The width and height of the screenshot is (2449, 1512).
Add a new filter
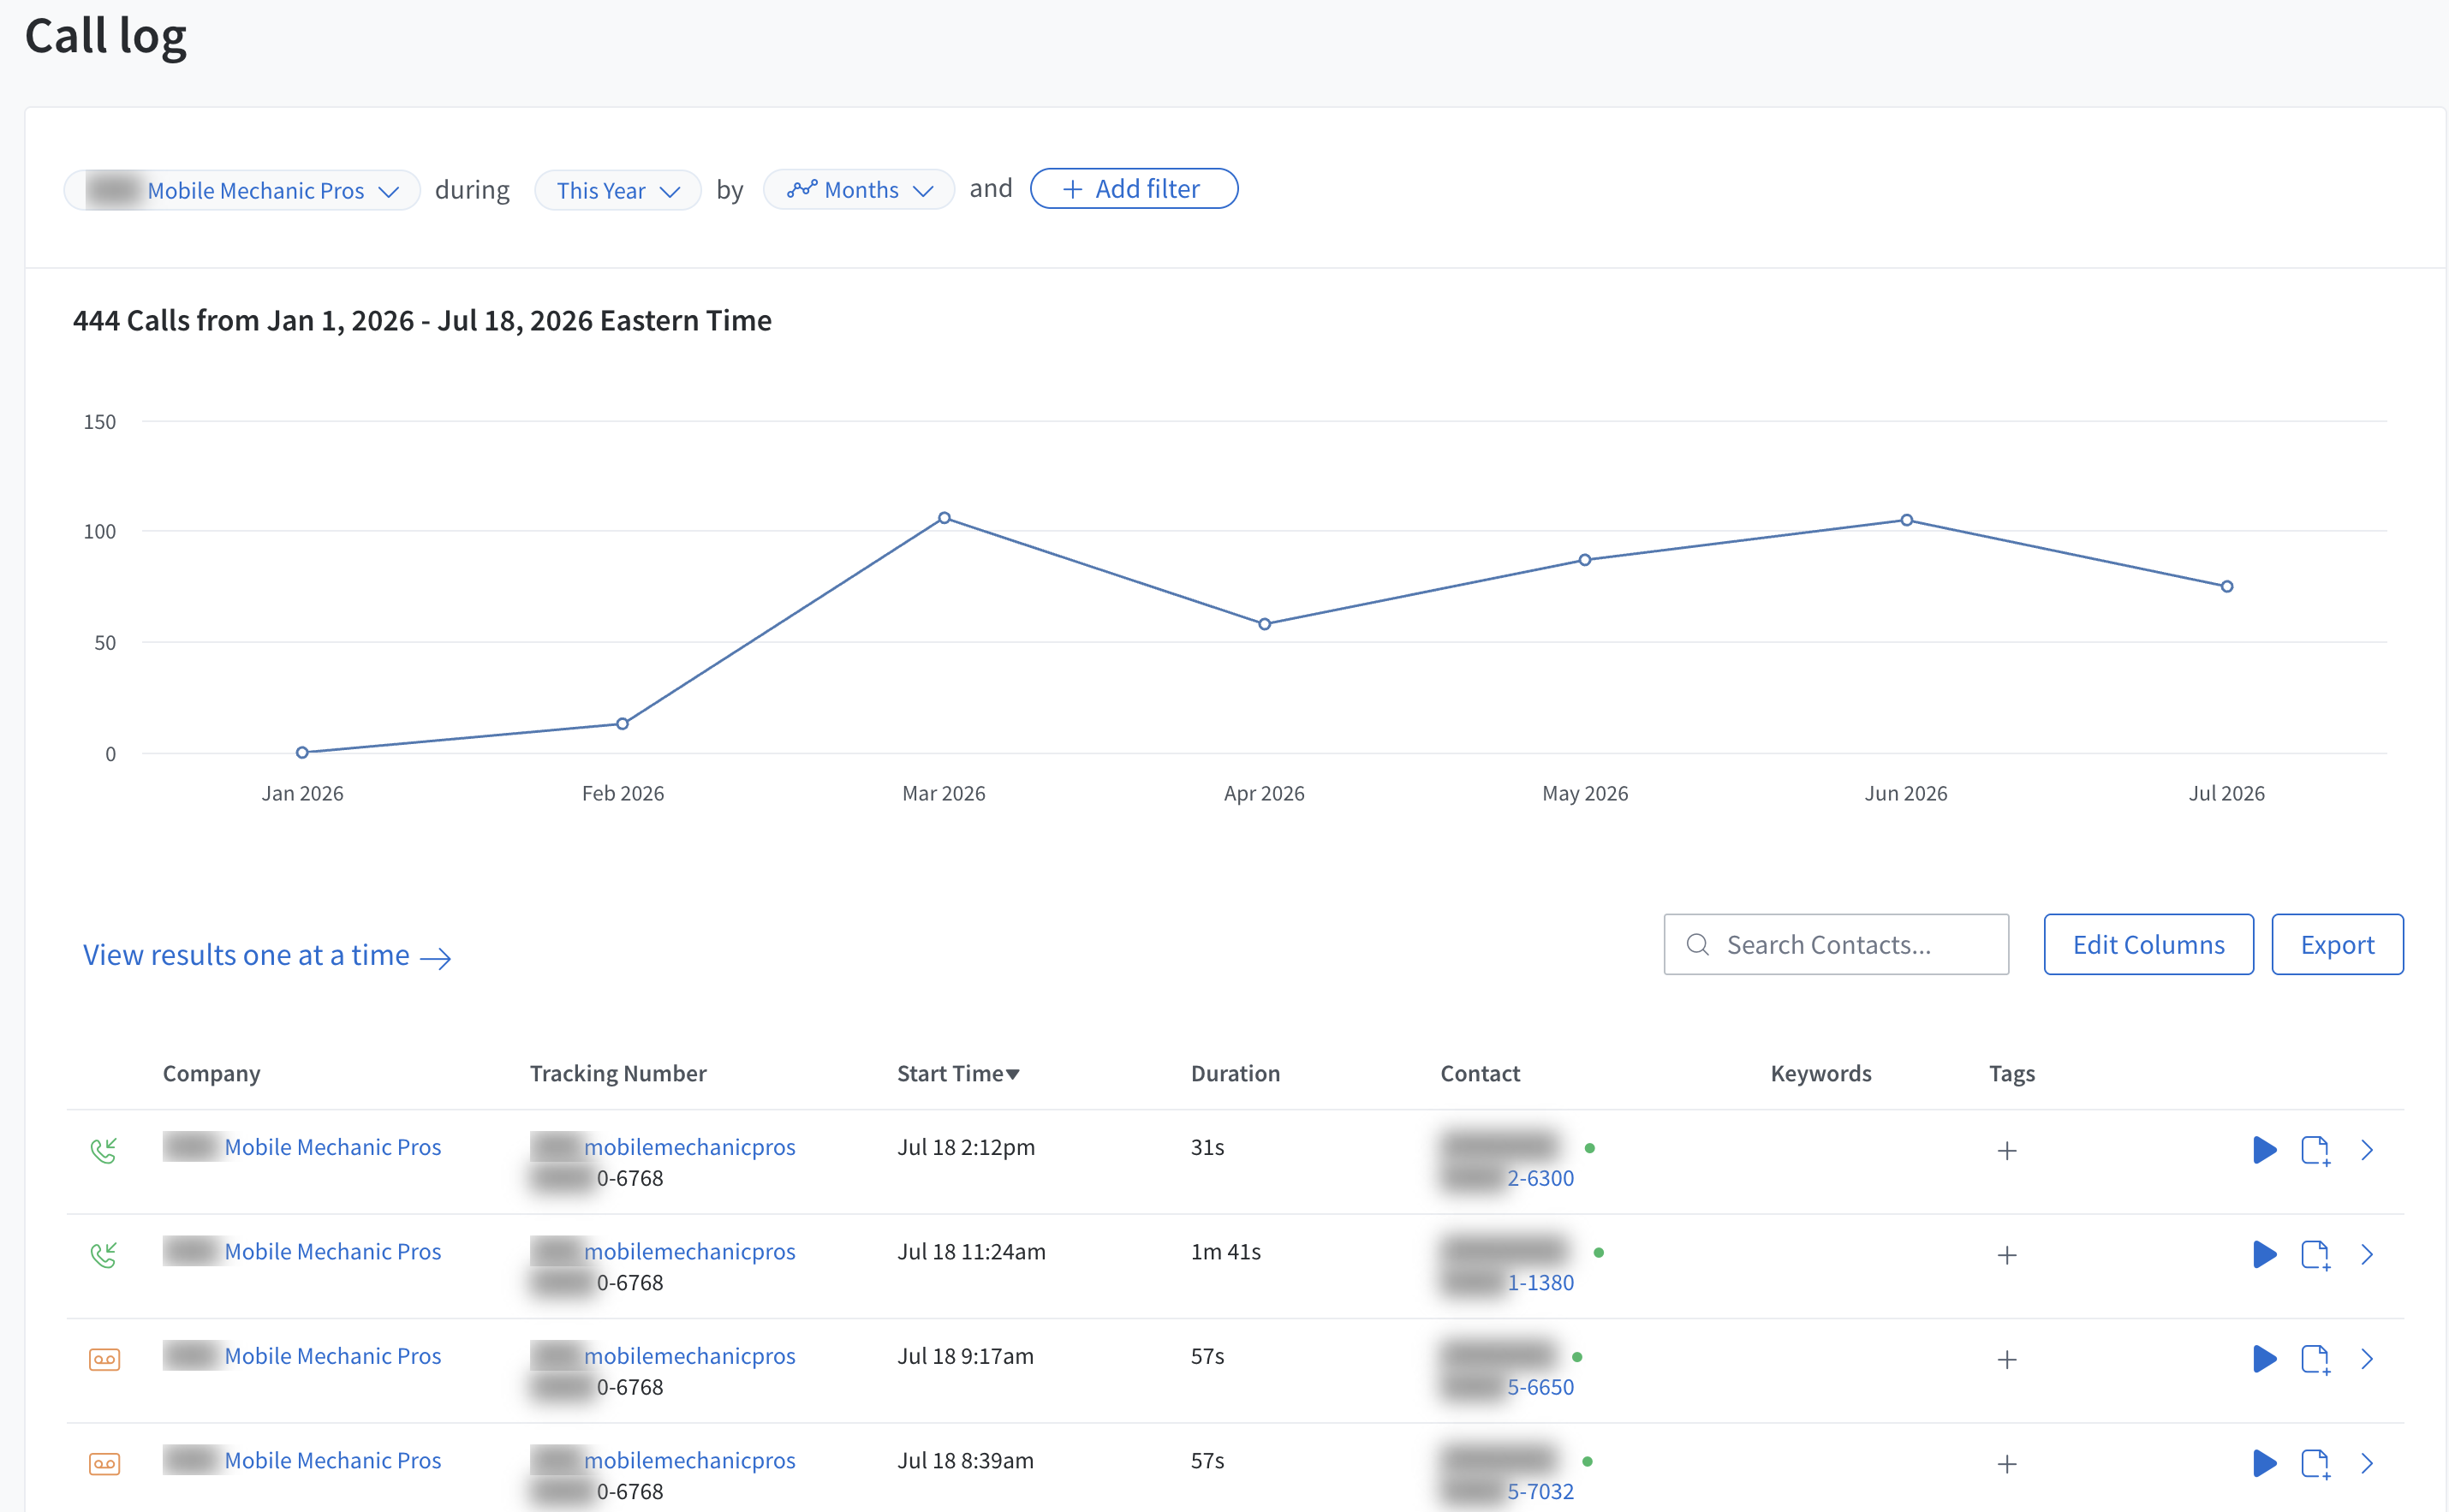pos(1134,189)
